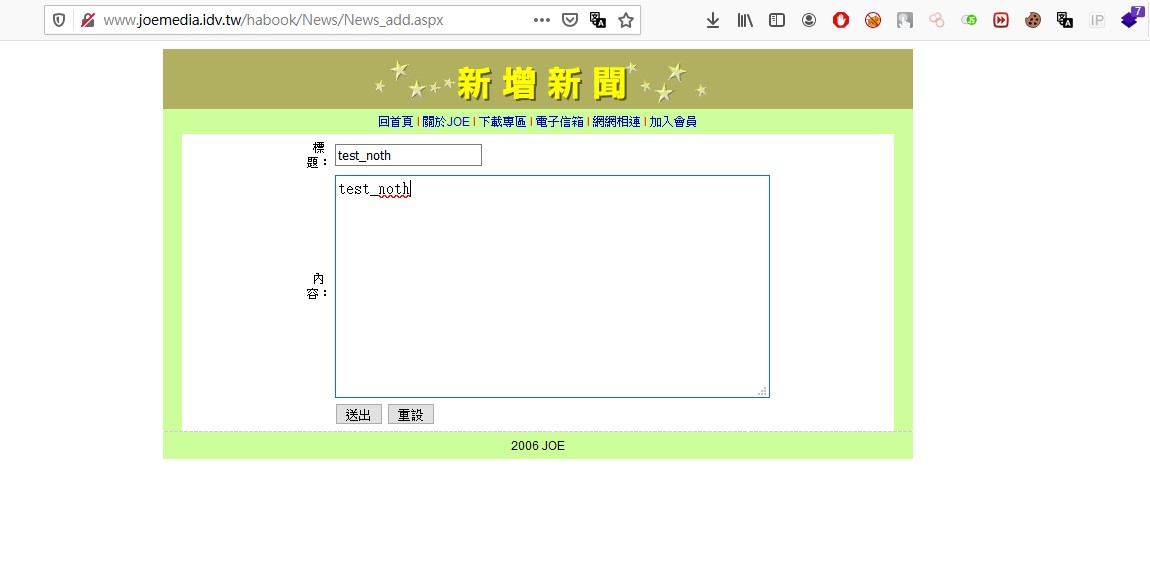
Task: Toggle the green JS switch extension
Action: [969, 21]
